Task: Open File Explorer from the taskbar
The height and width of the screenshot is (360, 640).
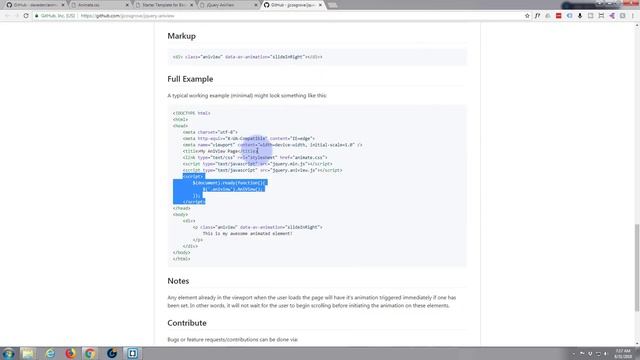Action: pos(28,353)
